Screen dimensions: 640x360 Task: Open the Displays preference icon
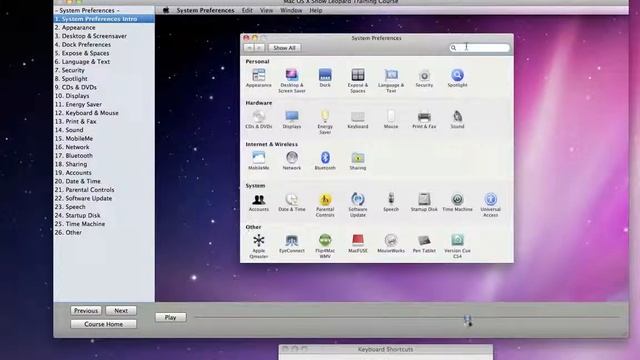point(292,117)
